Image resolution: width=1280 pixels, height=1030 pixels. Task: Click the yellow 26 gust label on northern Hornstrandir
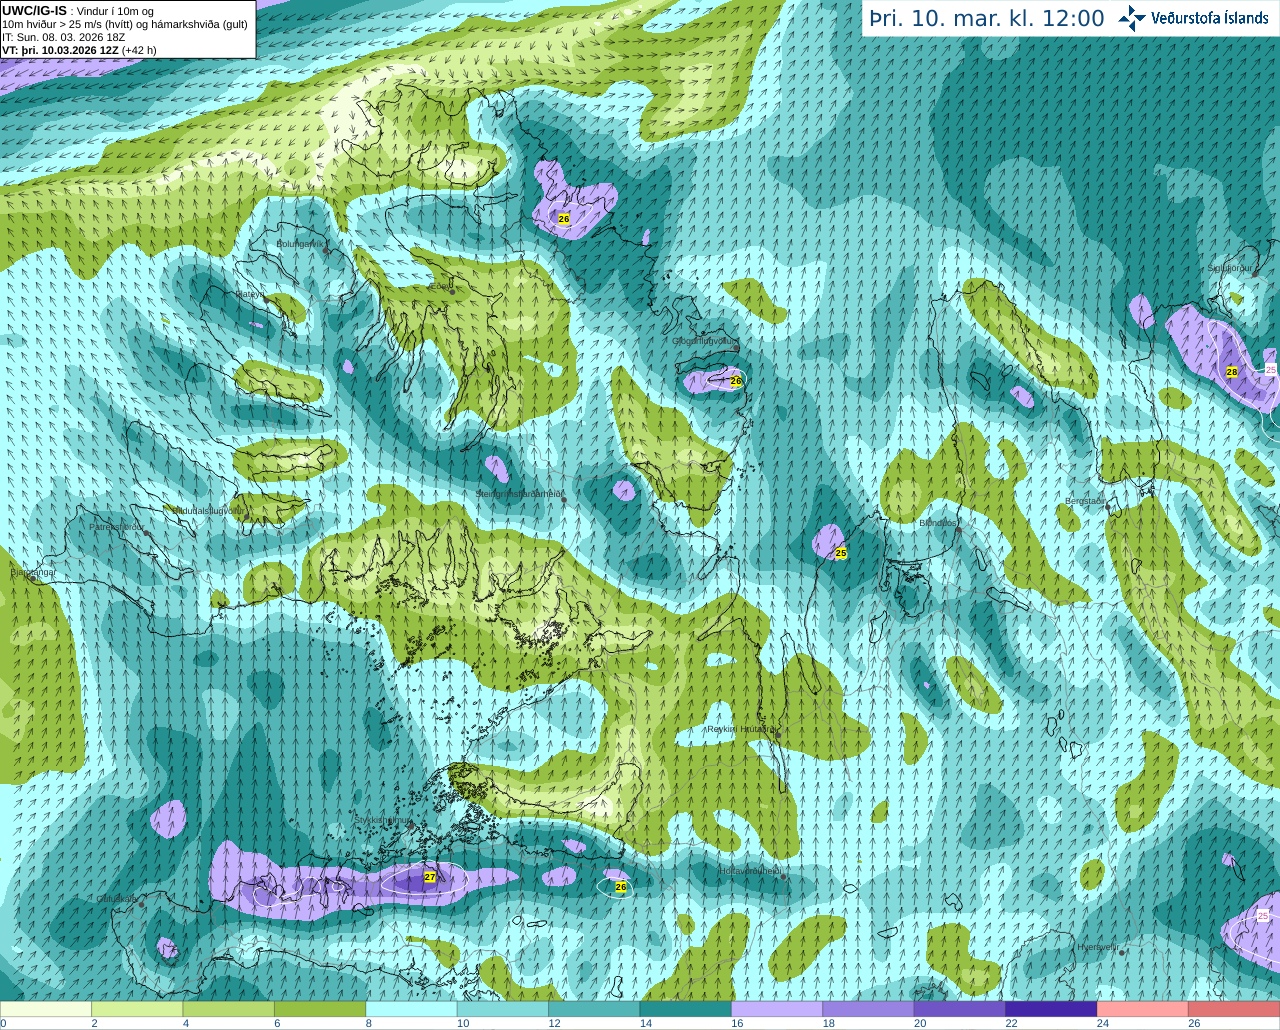[564, 219]
